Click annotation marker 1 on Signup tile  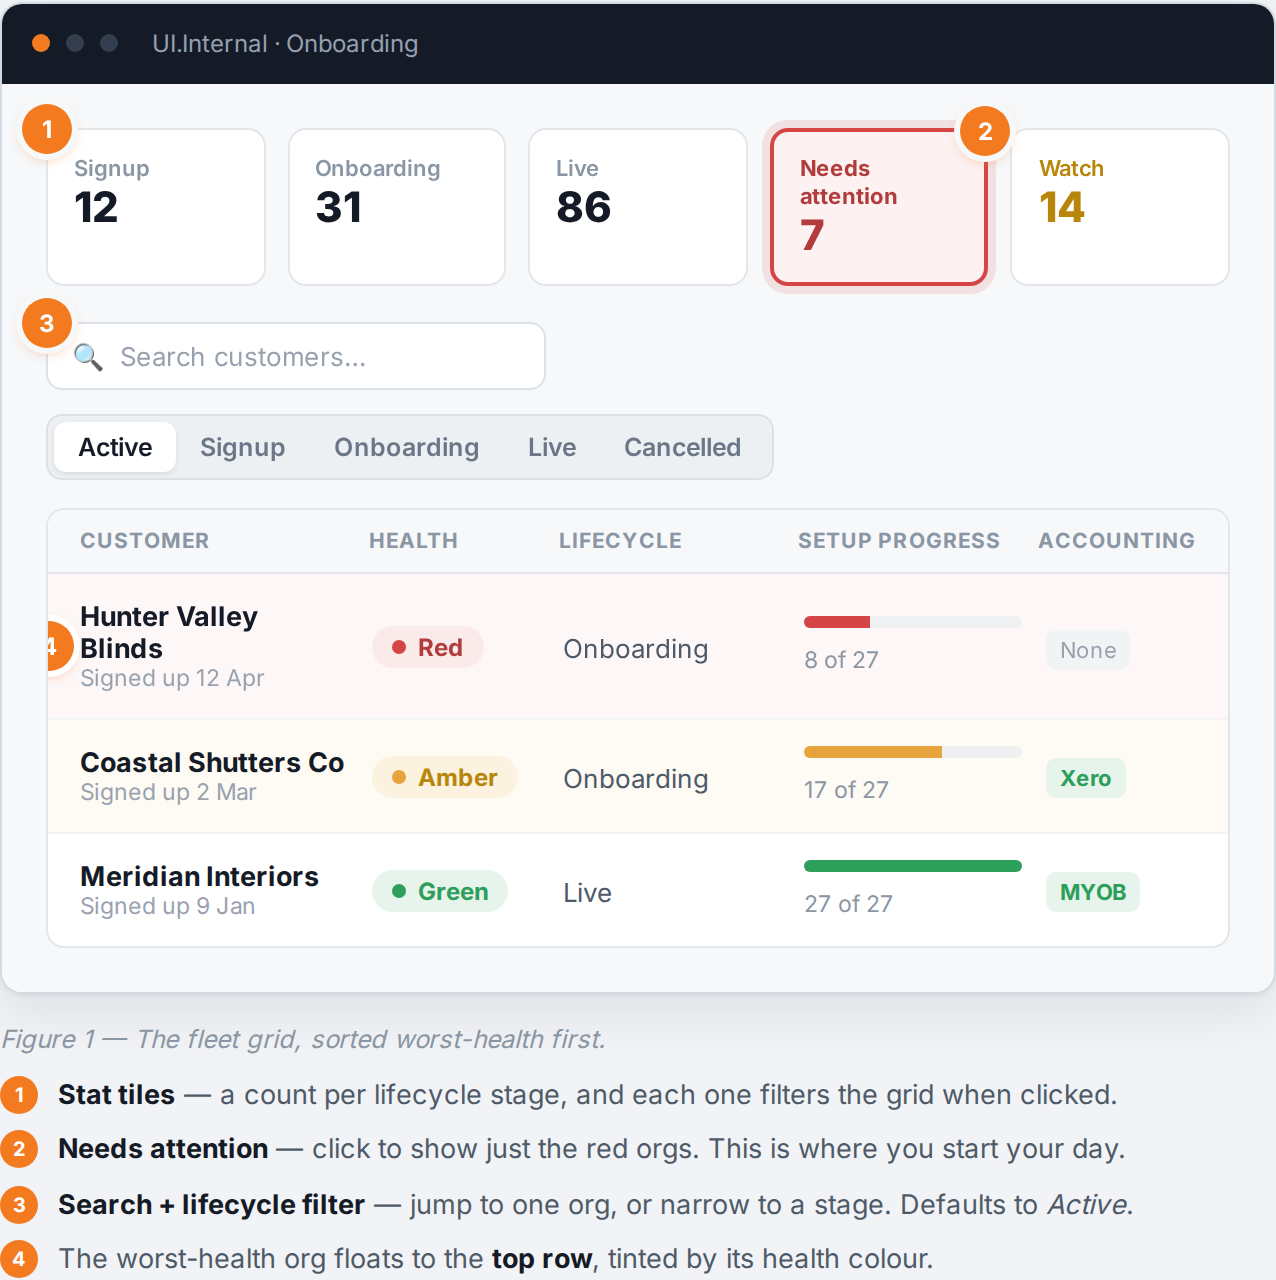point(47,130)
